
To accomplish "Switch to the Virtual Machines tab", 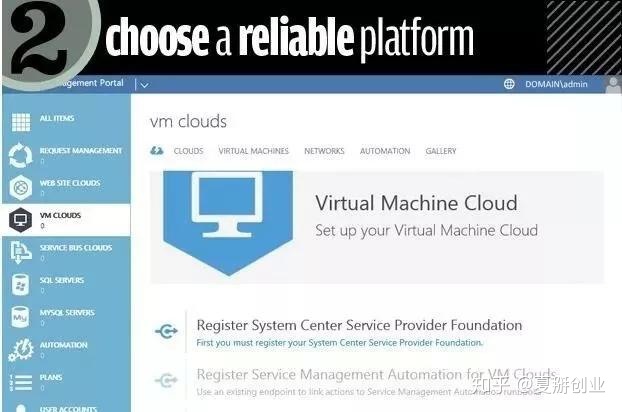I will (253, 151).
